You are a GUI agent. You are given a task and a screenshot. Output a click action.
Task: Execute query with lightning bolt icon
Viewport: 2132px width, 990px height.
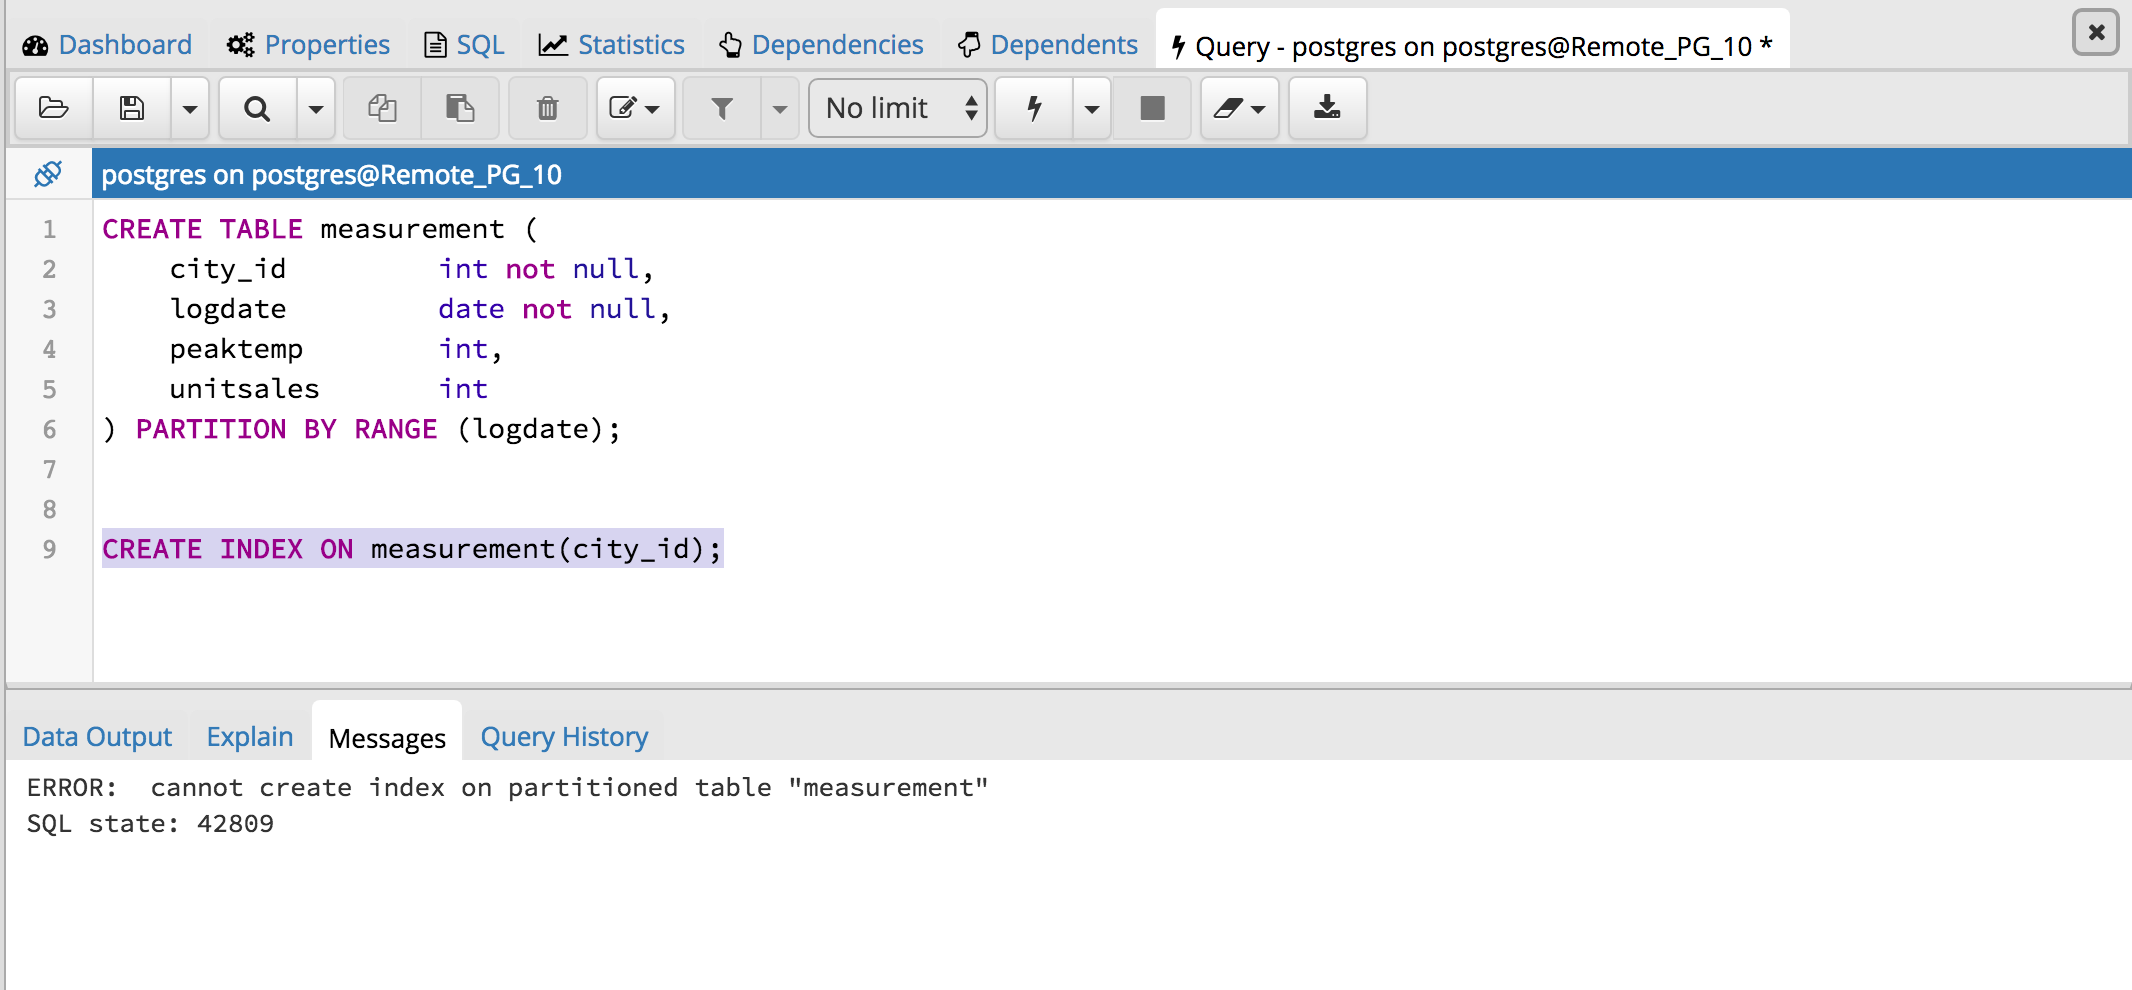(x=1035, y=108)
